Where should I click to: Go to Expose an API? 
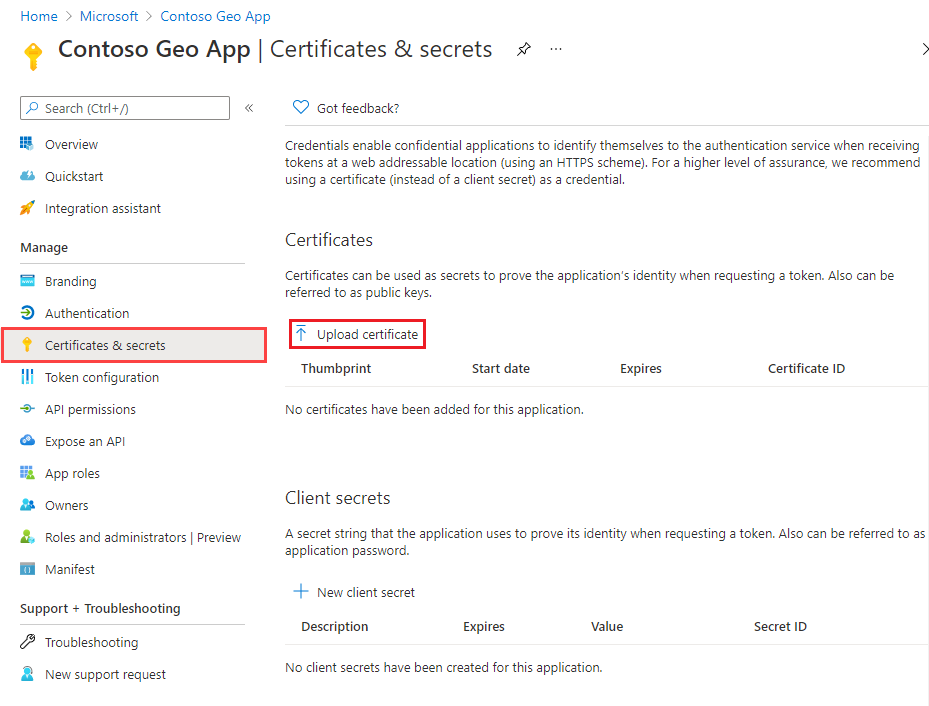click(x=85, y=441)
